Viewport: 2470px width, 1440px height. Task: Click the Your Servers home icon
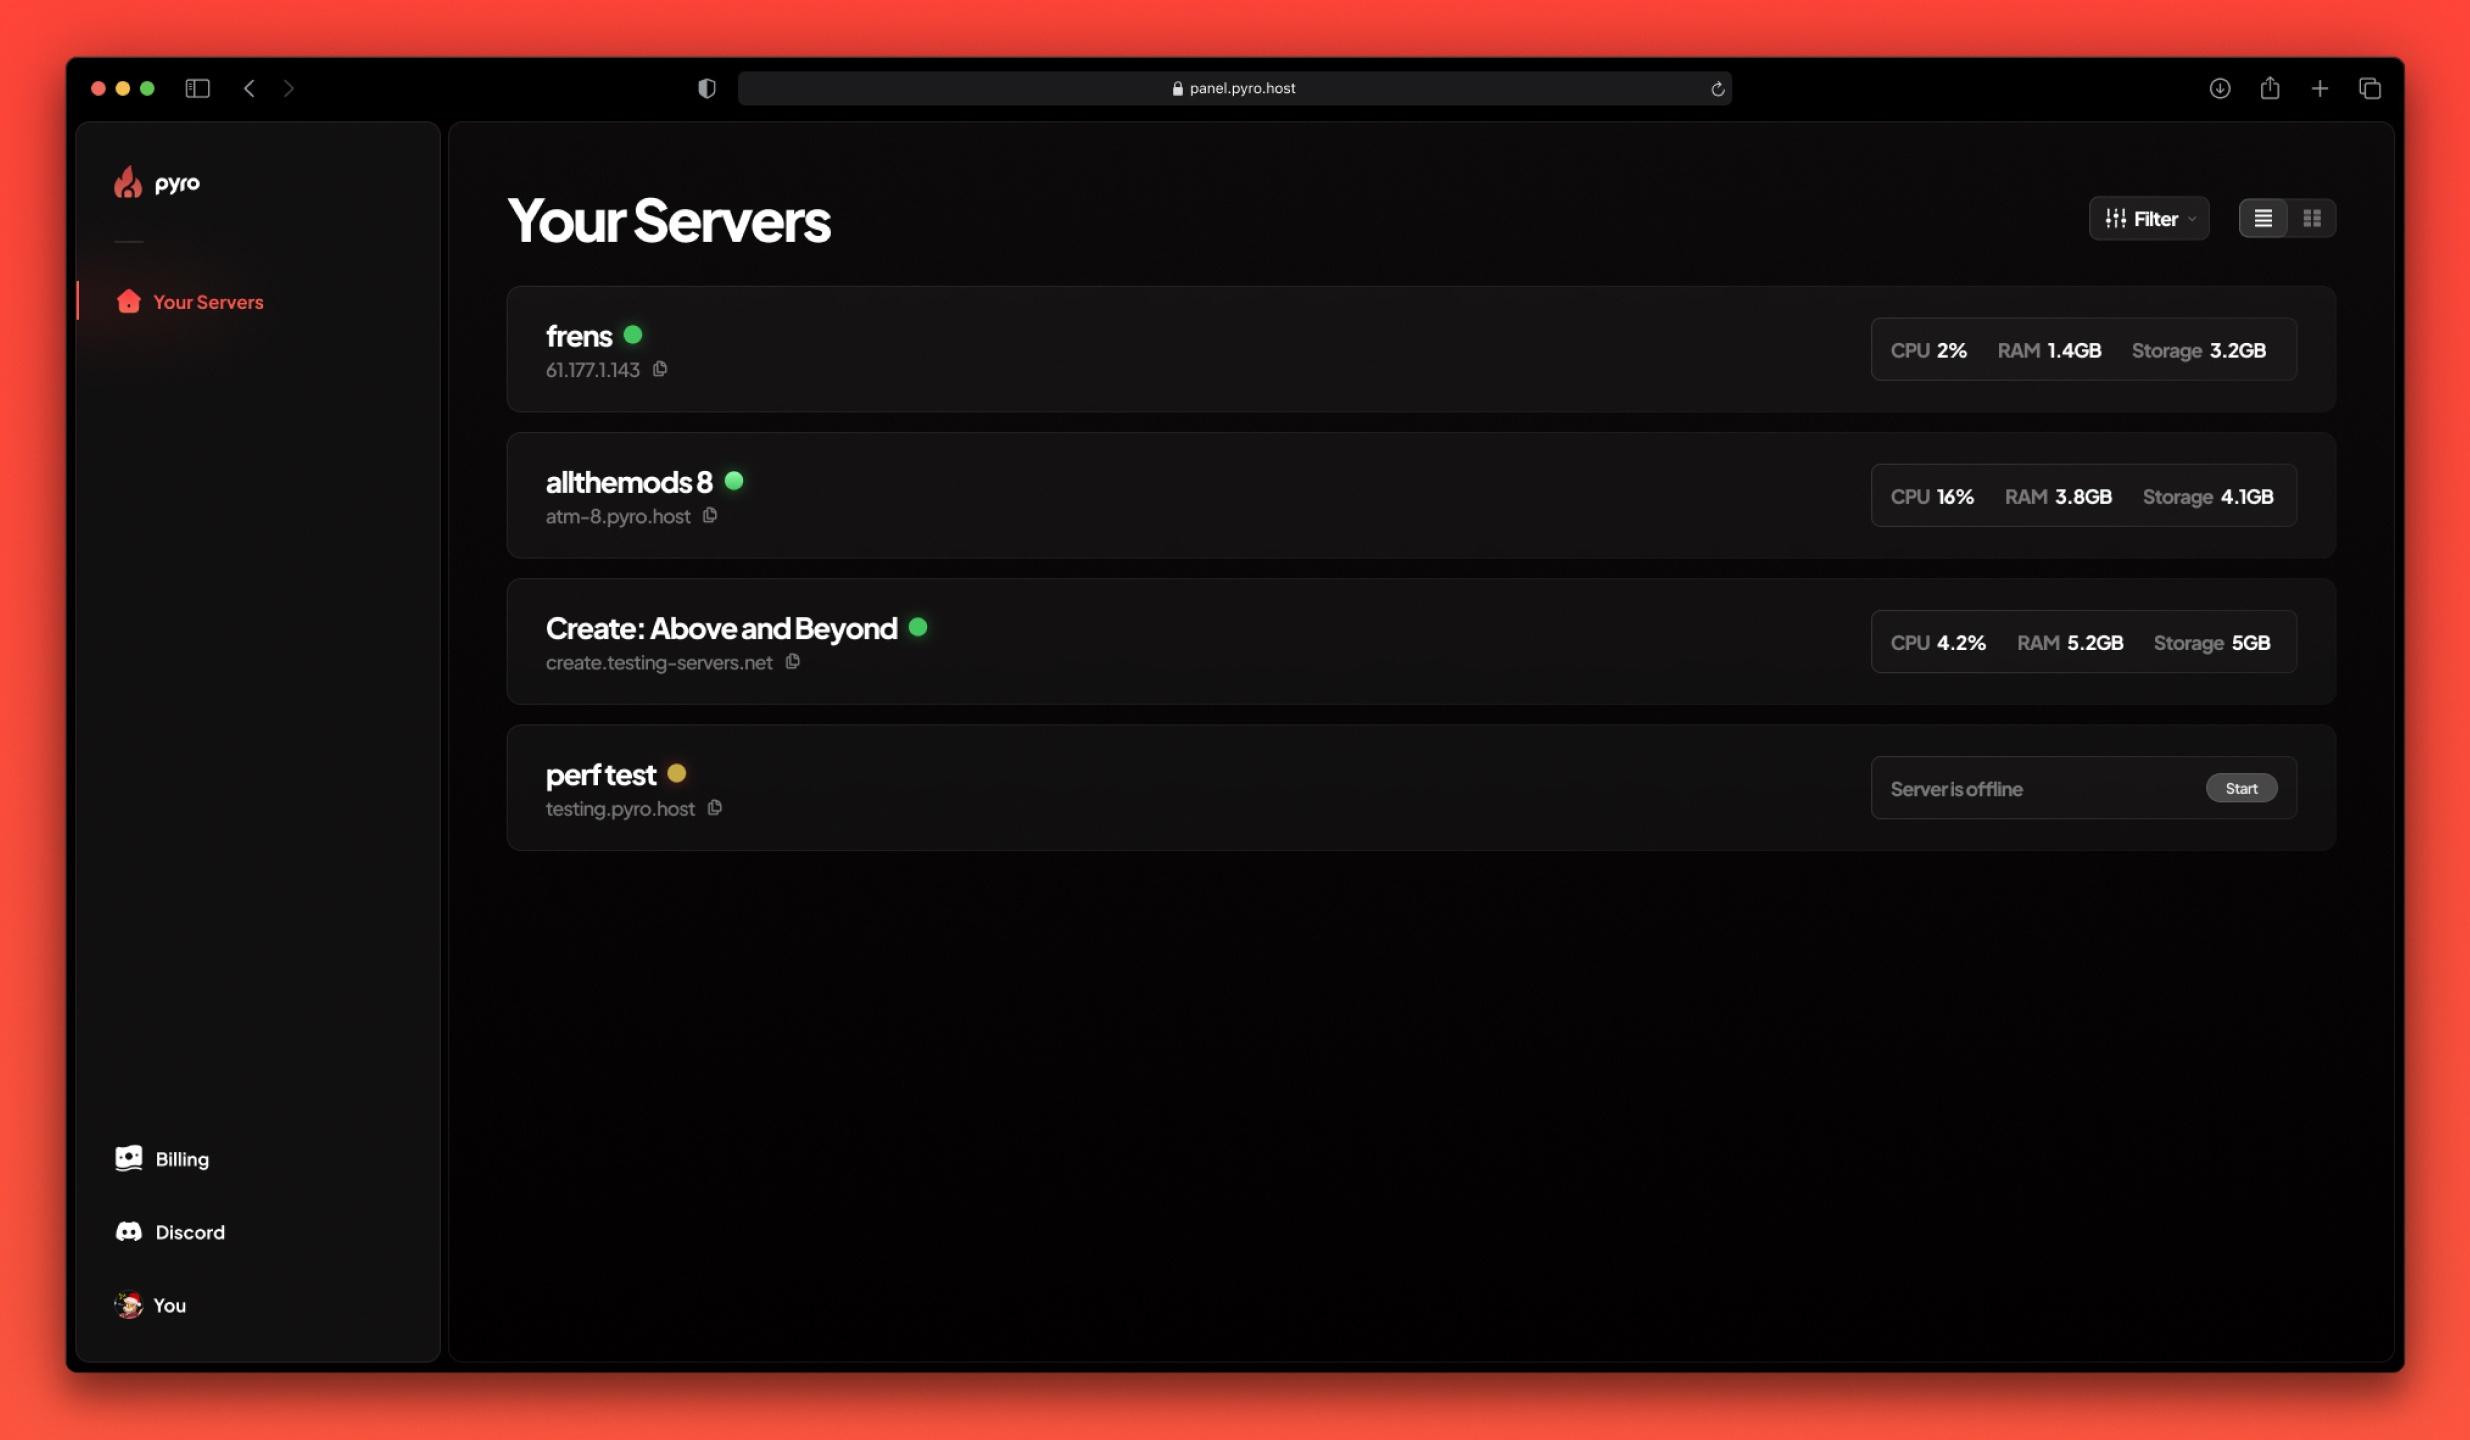(129, 300)
